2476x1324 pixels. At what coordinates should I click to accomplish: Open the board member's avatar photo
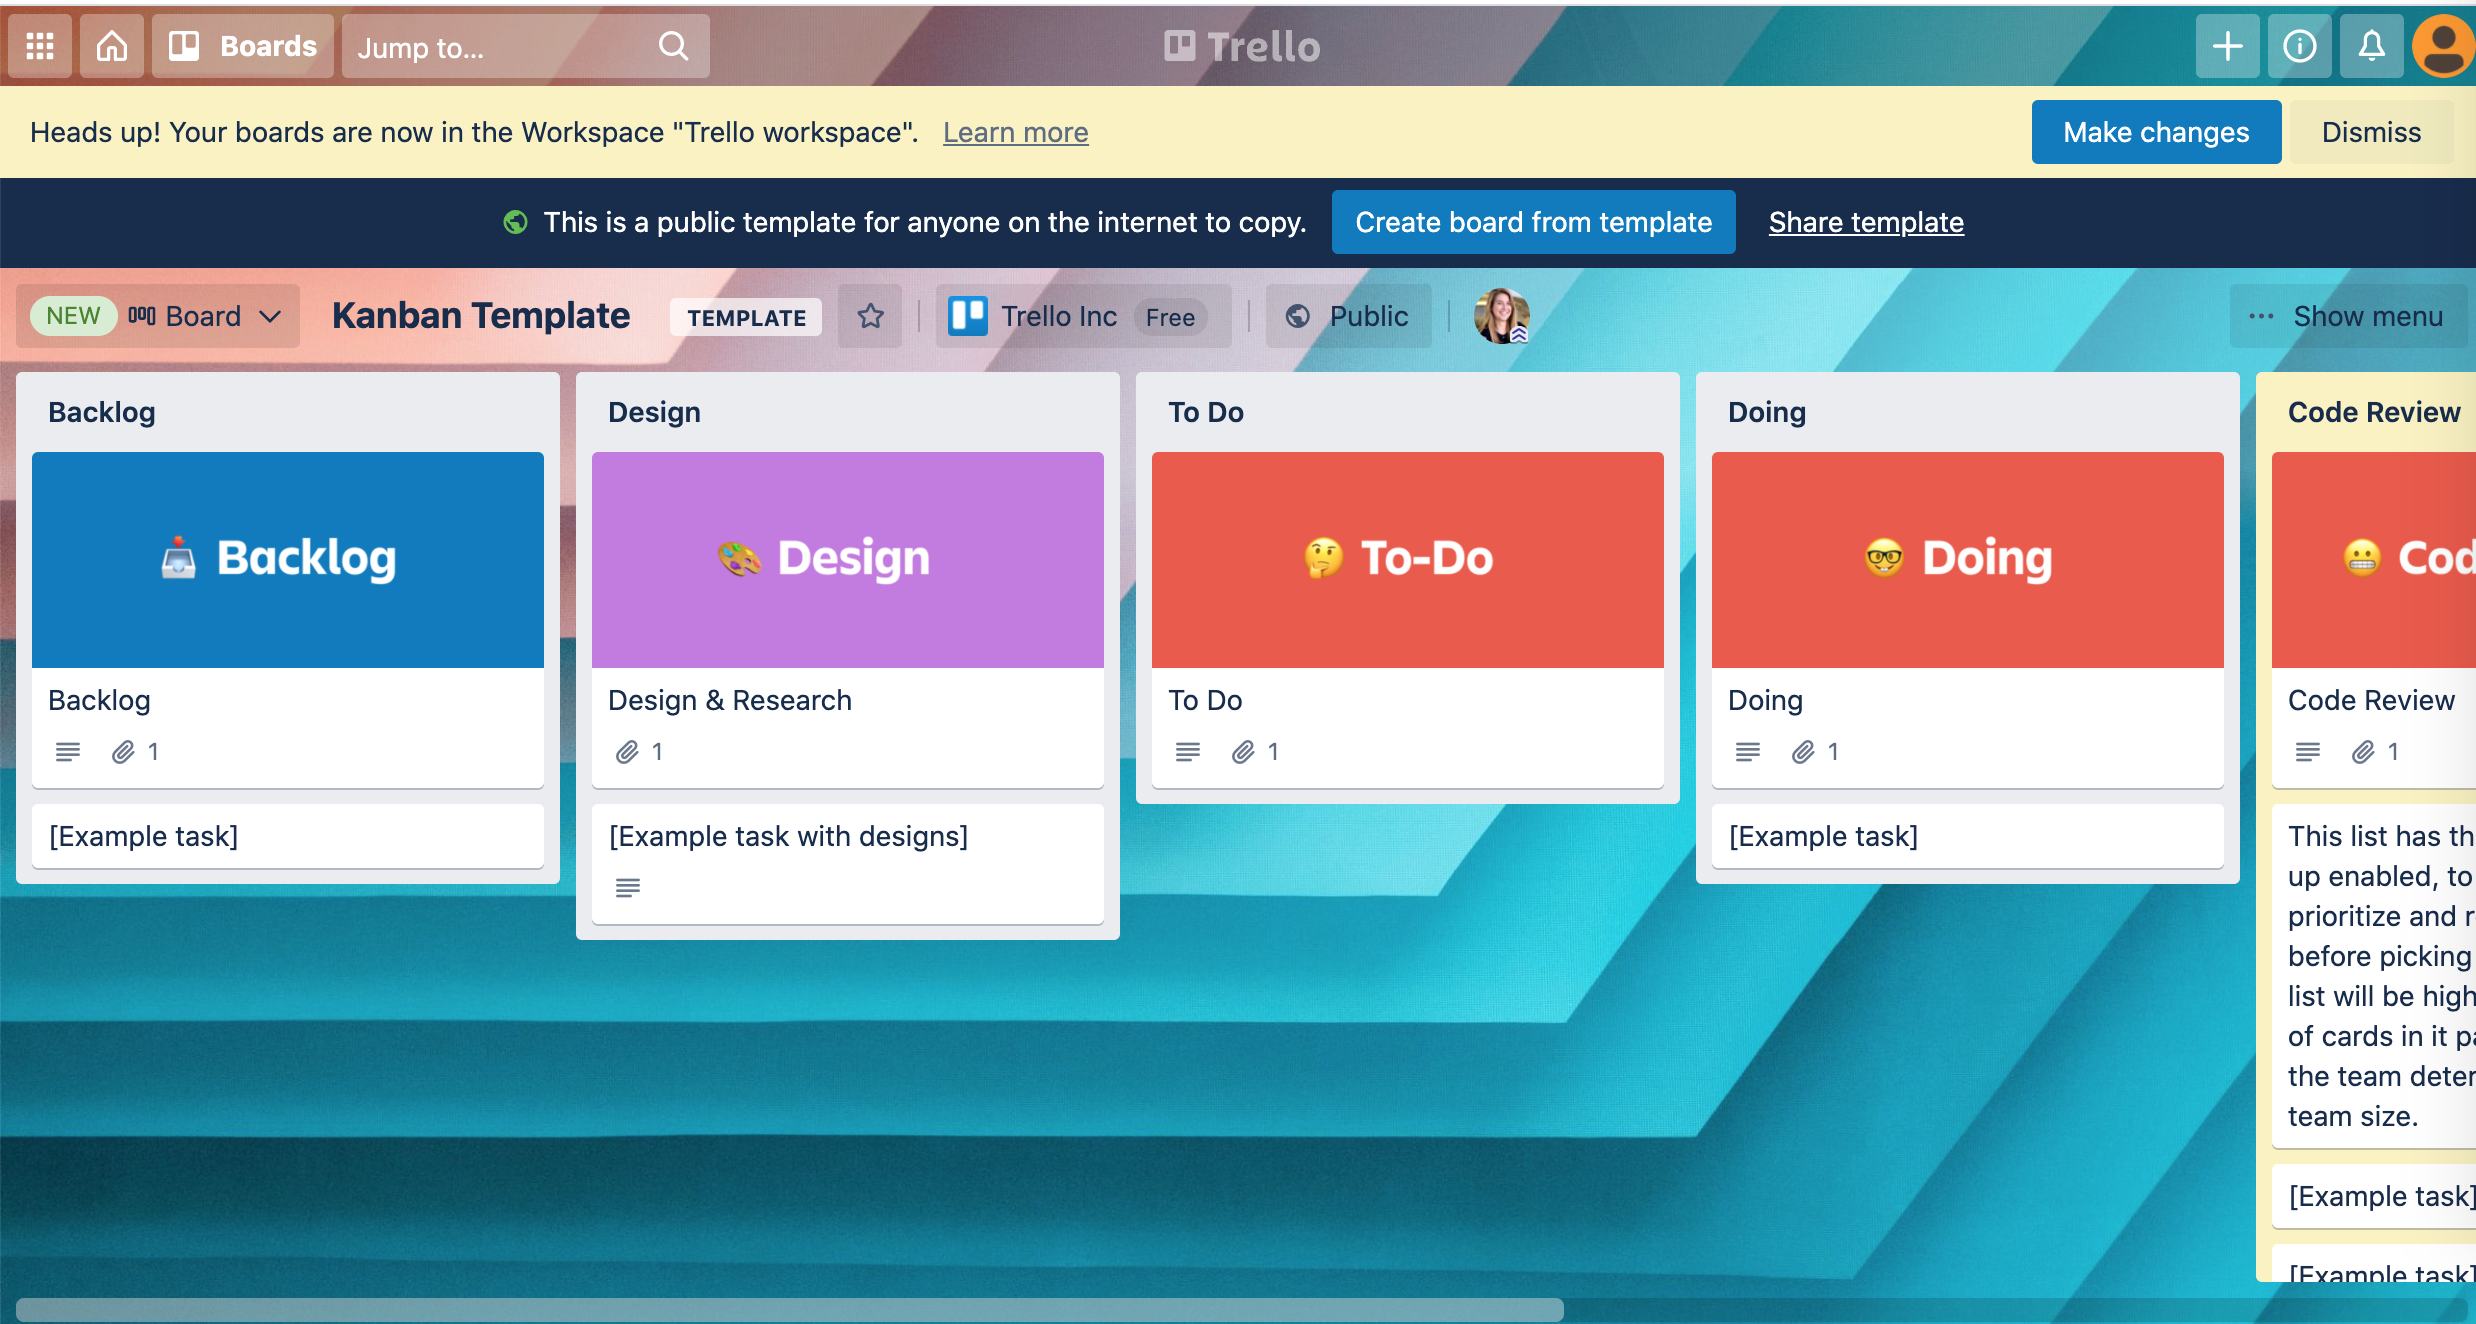[1501, 316]
